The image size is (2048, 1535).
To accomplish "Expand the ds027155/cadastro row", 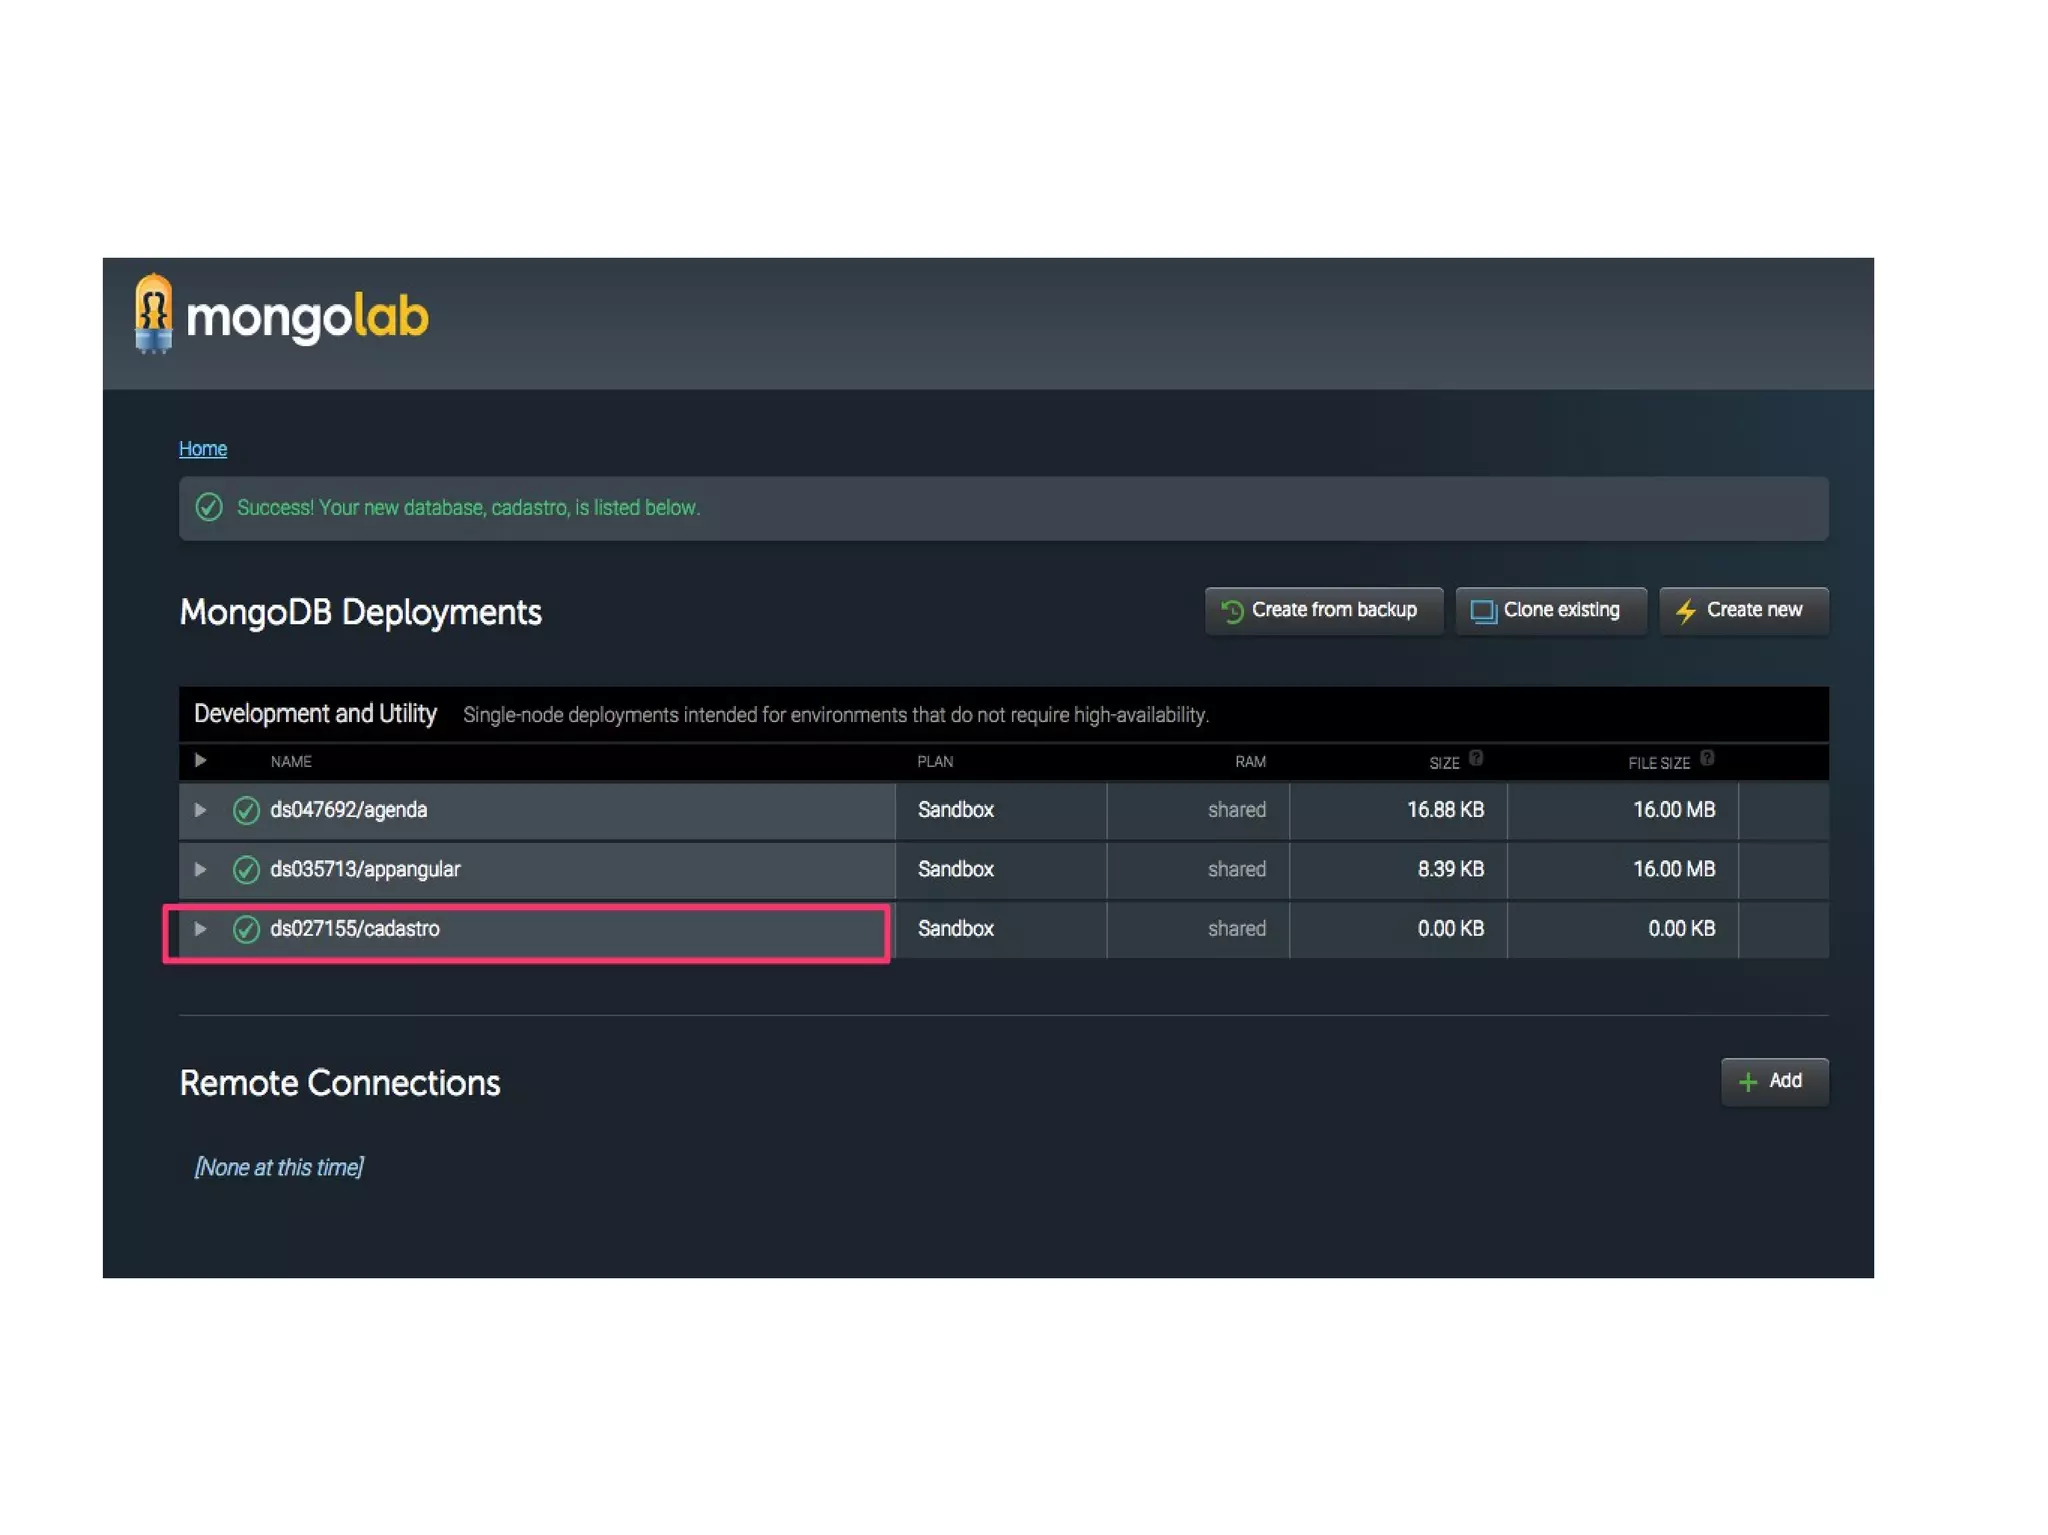I will coord(200,929).
